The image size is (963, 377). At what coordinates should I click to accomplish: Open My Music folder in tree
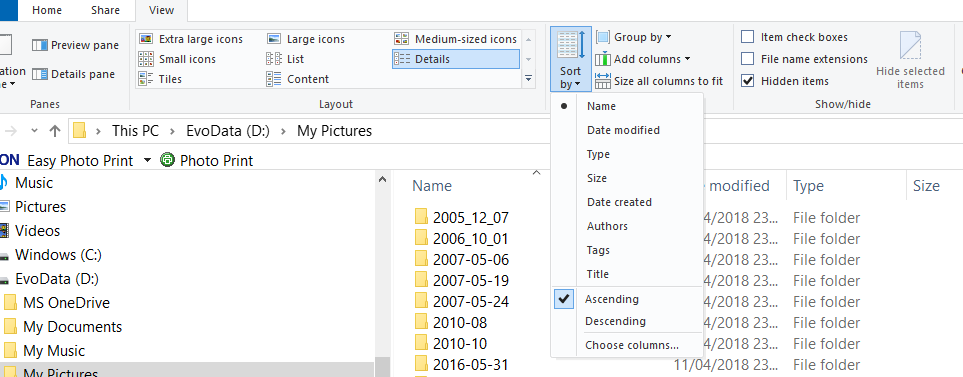click(54, 351)
